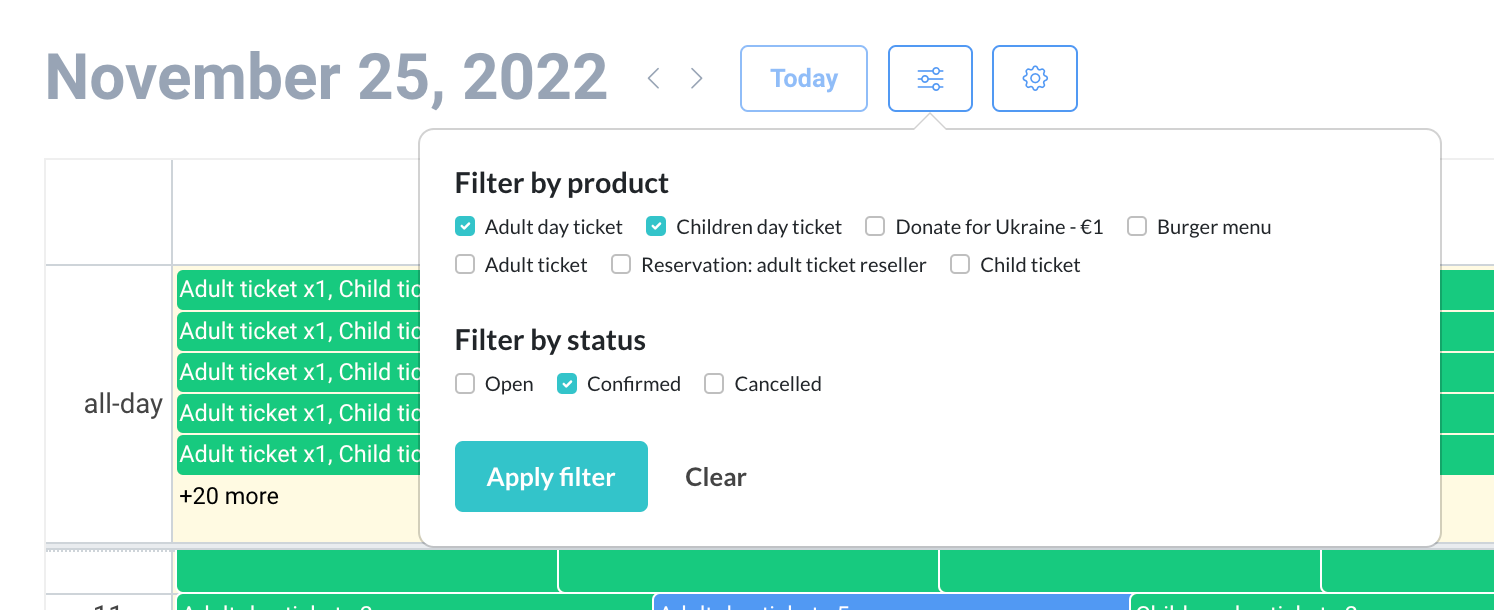Image resolution: width=1494 pixels, height=610 pixels.
Task: Expand the +20 more events link
Action: [229, 496]
